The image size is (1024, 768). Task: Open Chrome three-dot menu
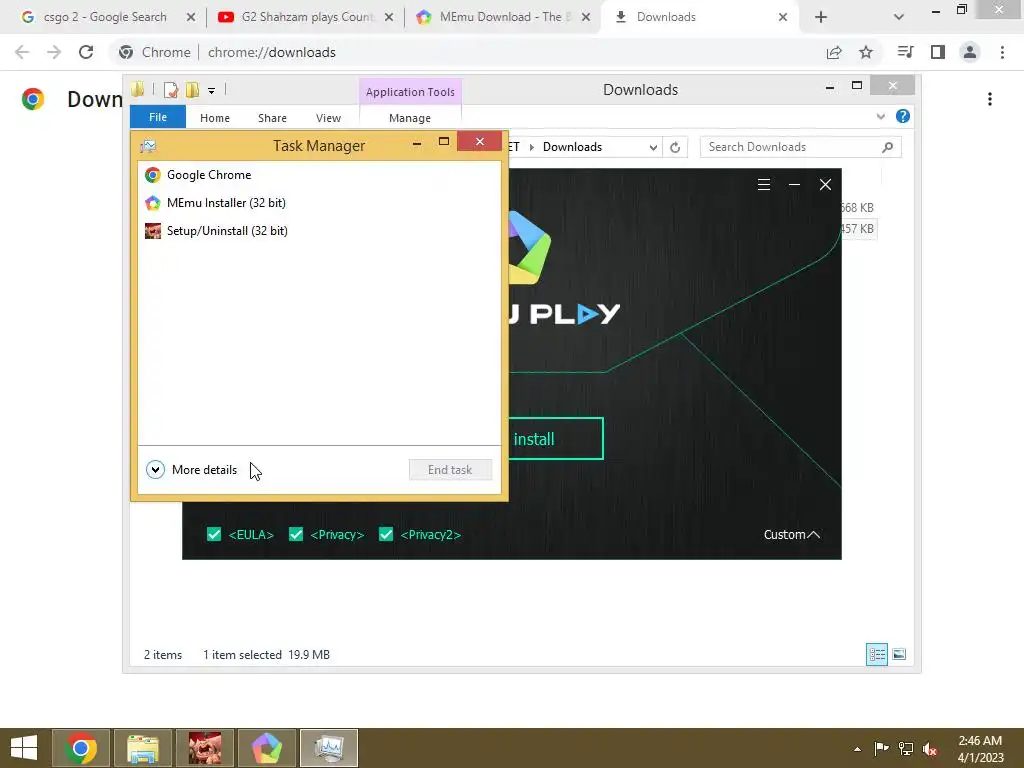tap(1002, 52)
